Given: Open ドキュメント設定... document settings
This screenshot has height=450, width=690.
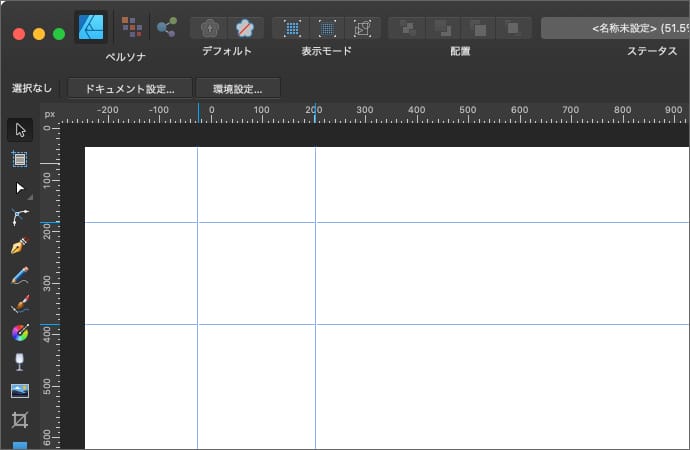Looking at the screenshot, I should click(x=130, y=88).
